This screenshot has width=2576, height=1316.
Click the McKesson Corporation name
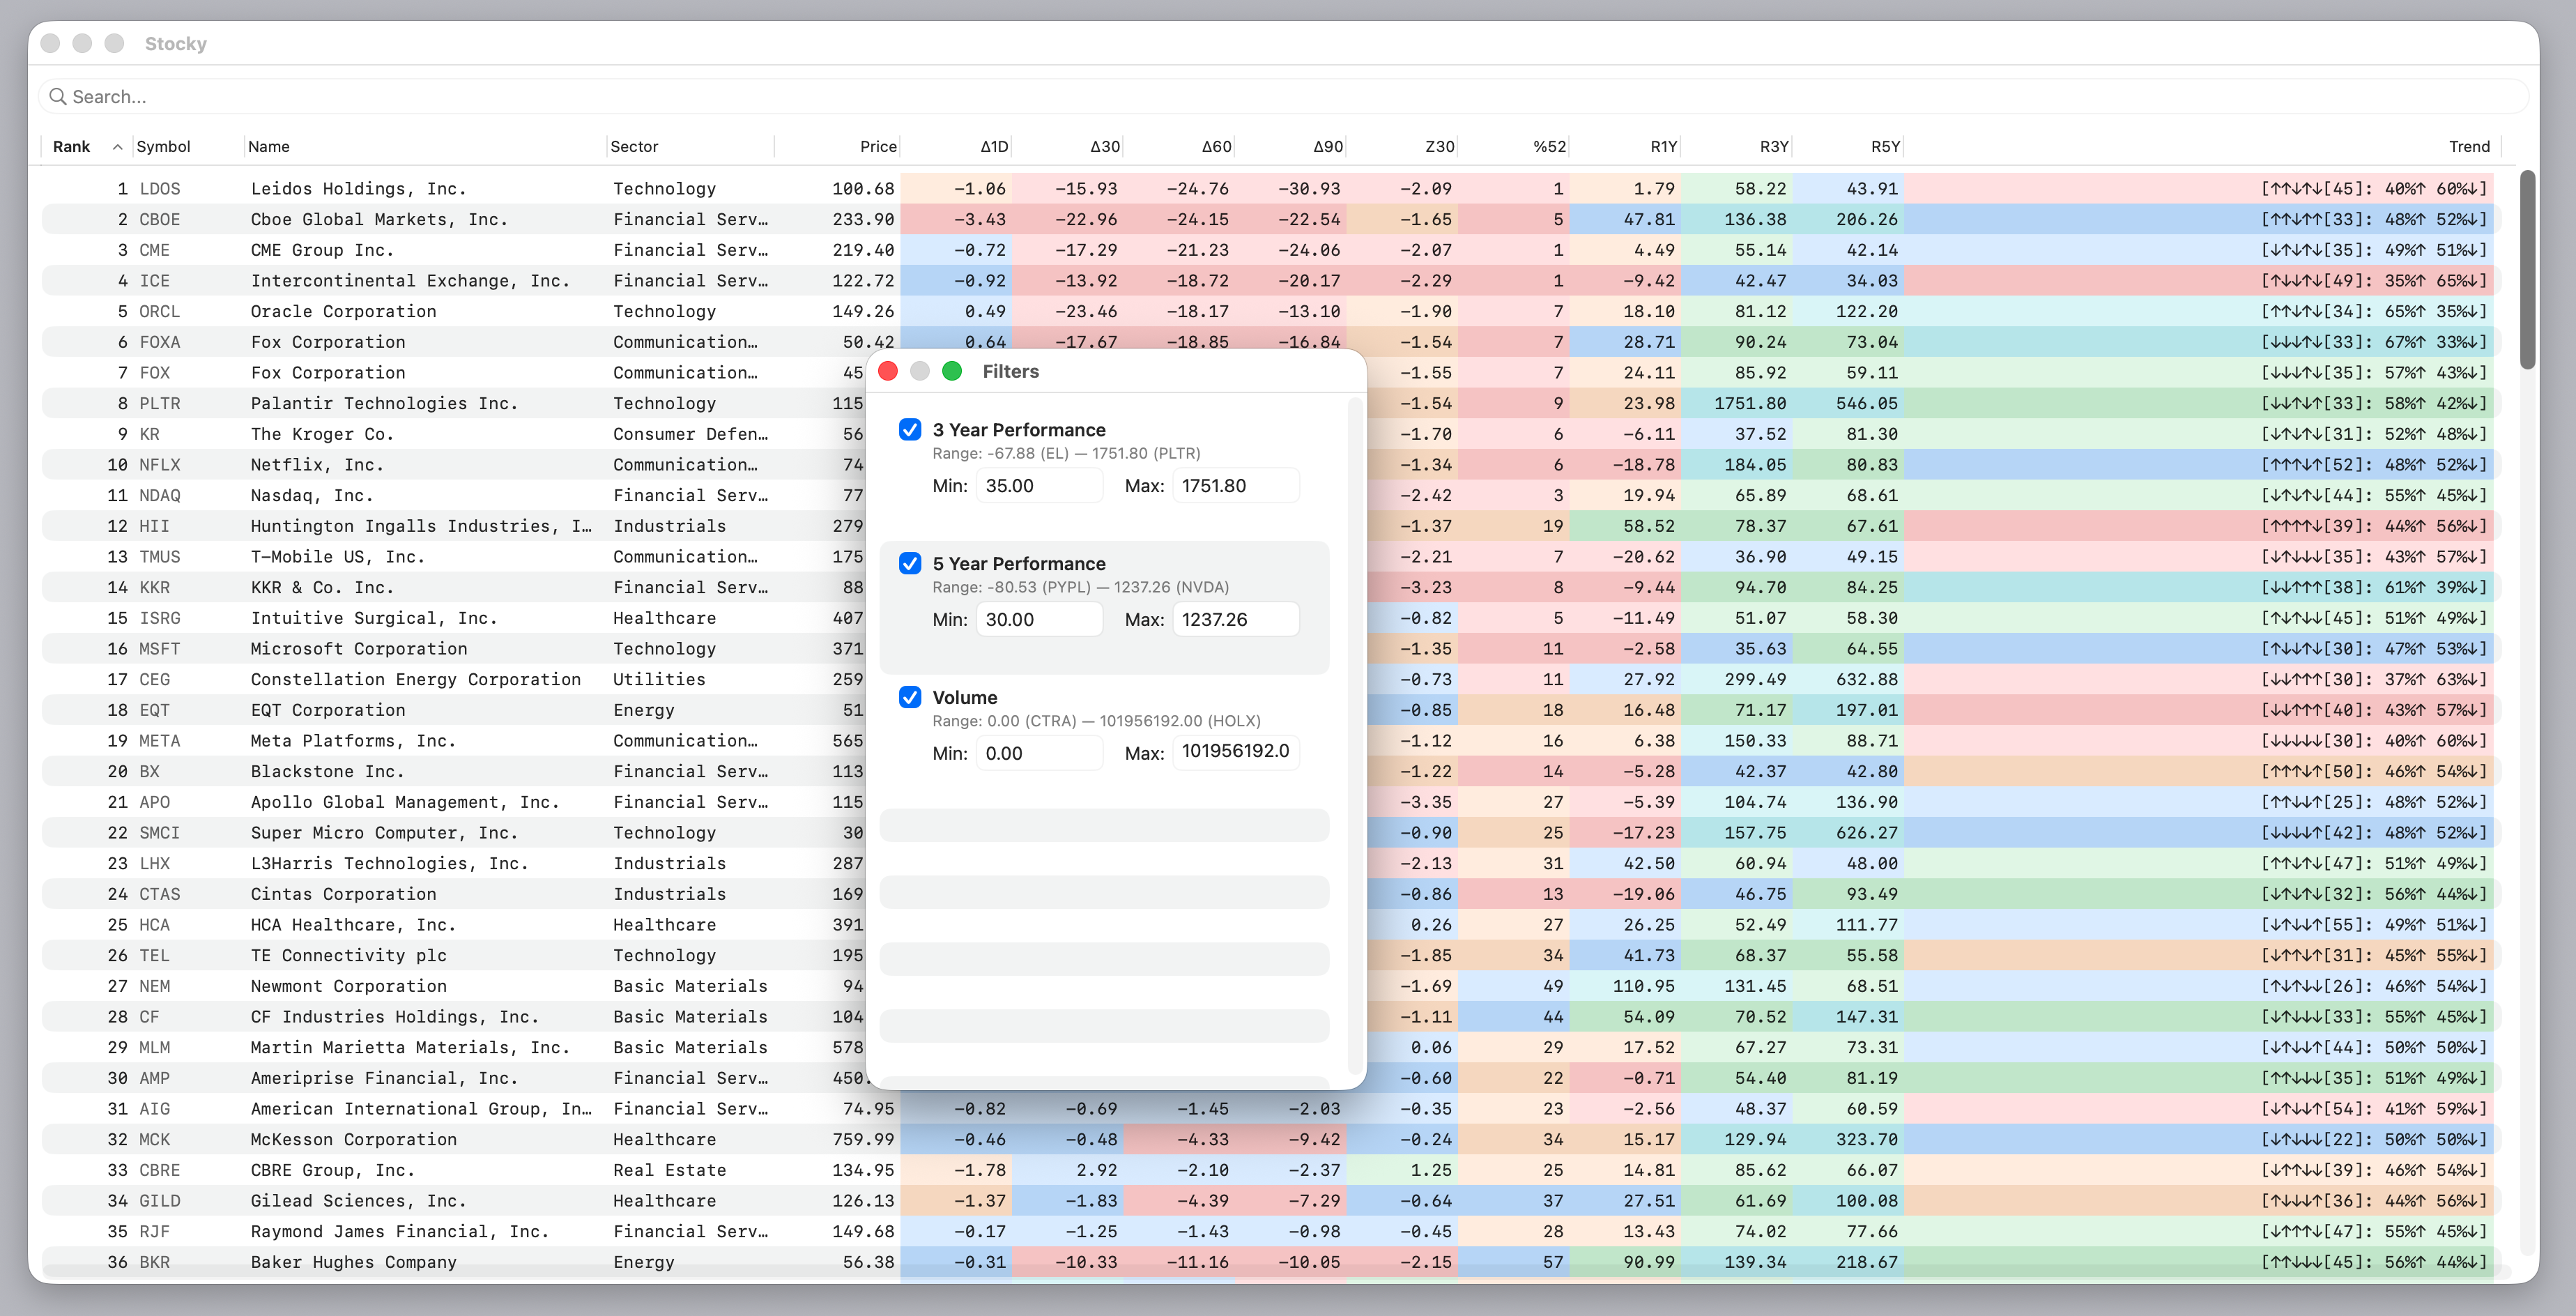click(354, 1140)
